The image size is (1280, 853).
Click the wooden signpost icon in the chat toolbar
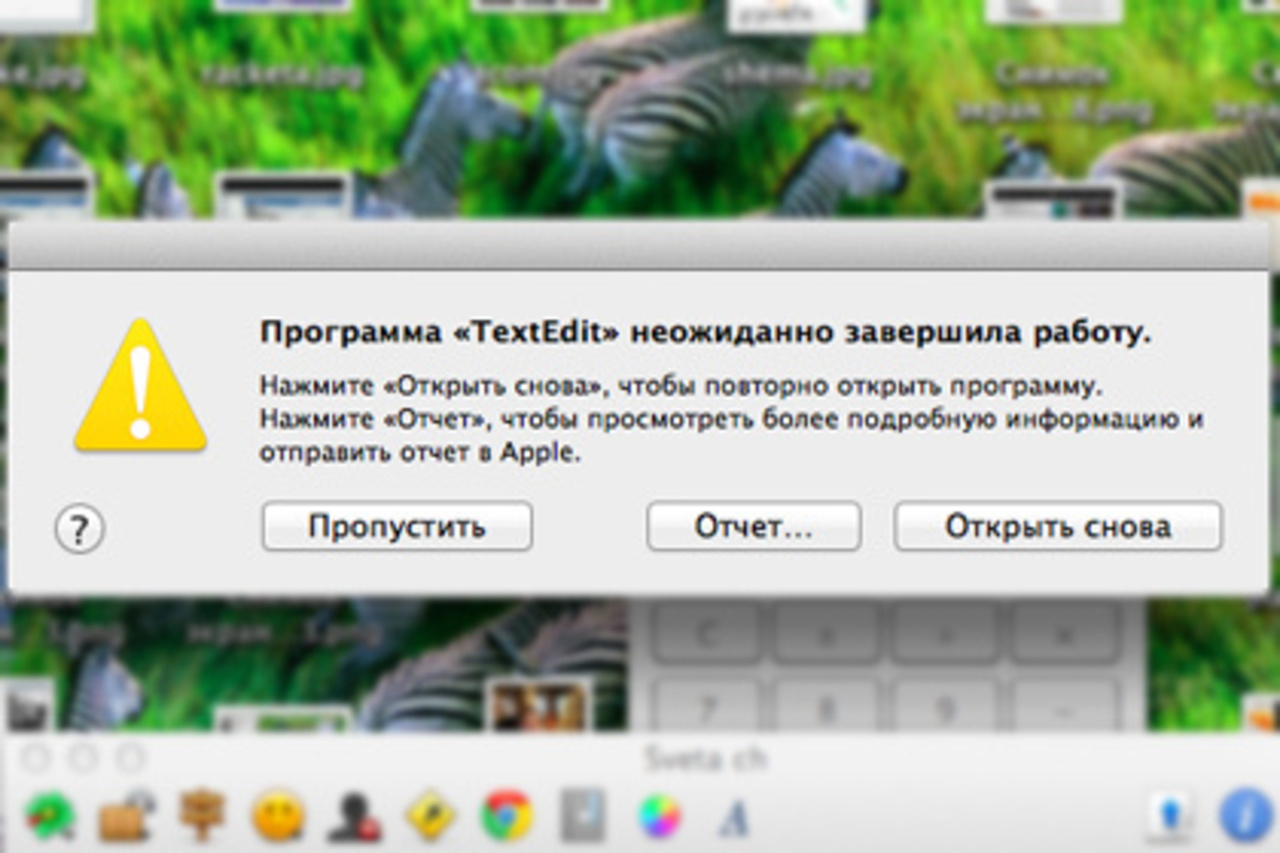[x=202, y=817]
